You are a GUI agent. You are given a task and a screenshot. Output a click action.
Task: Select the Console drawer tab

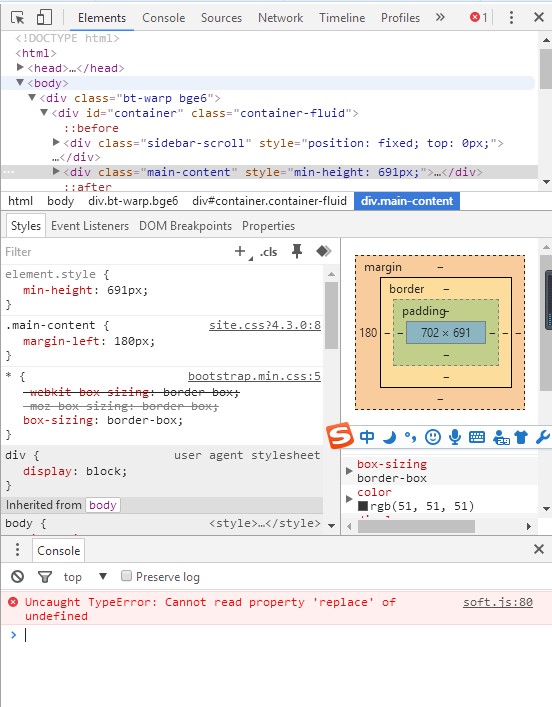[x=59, y=551]
